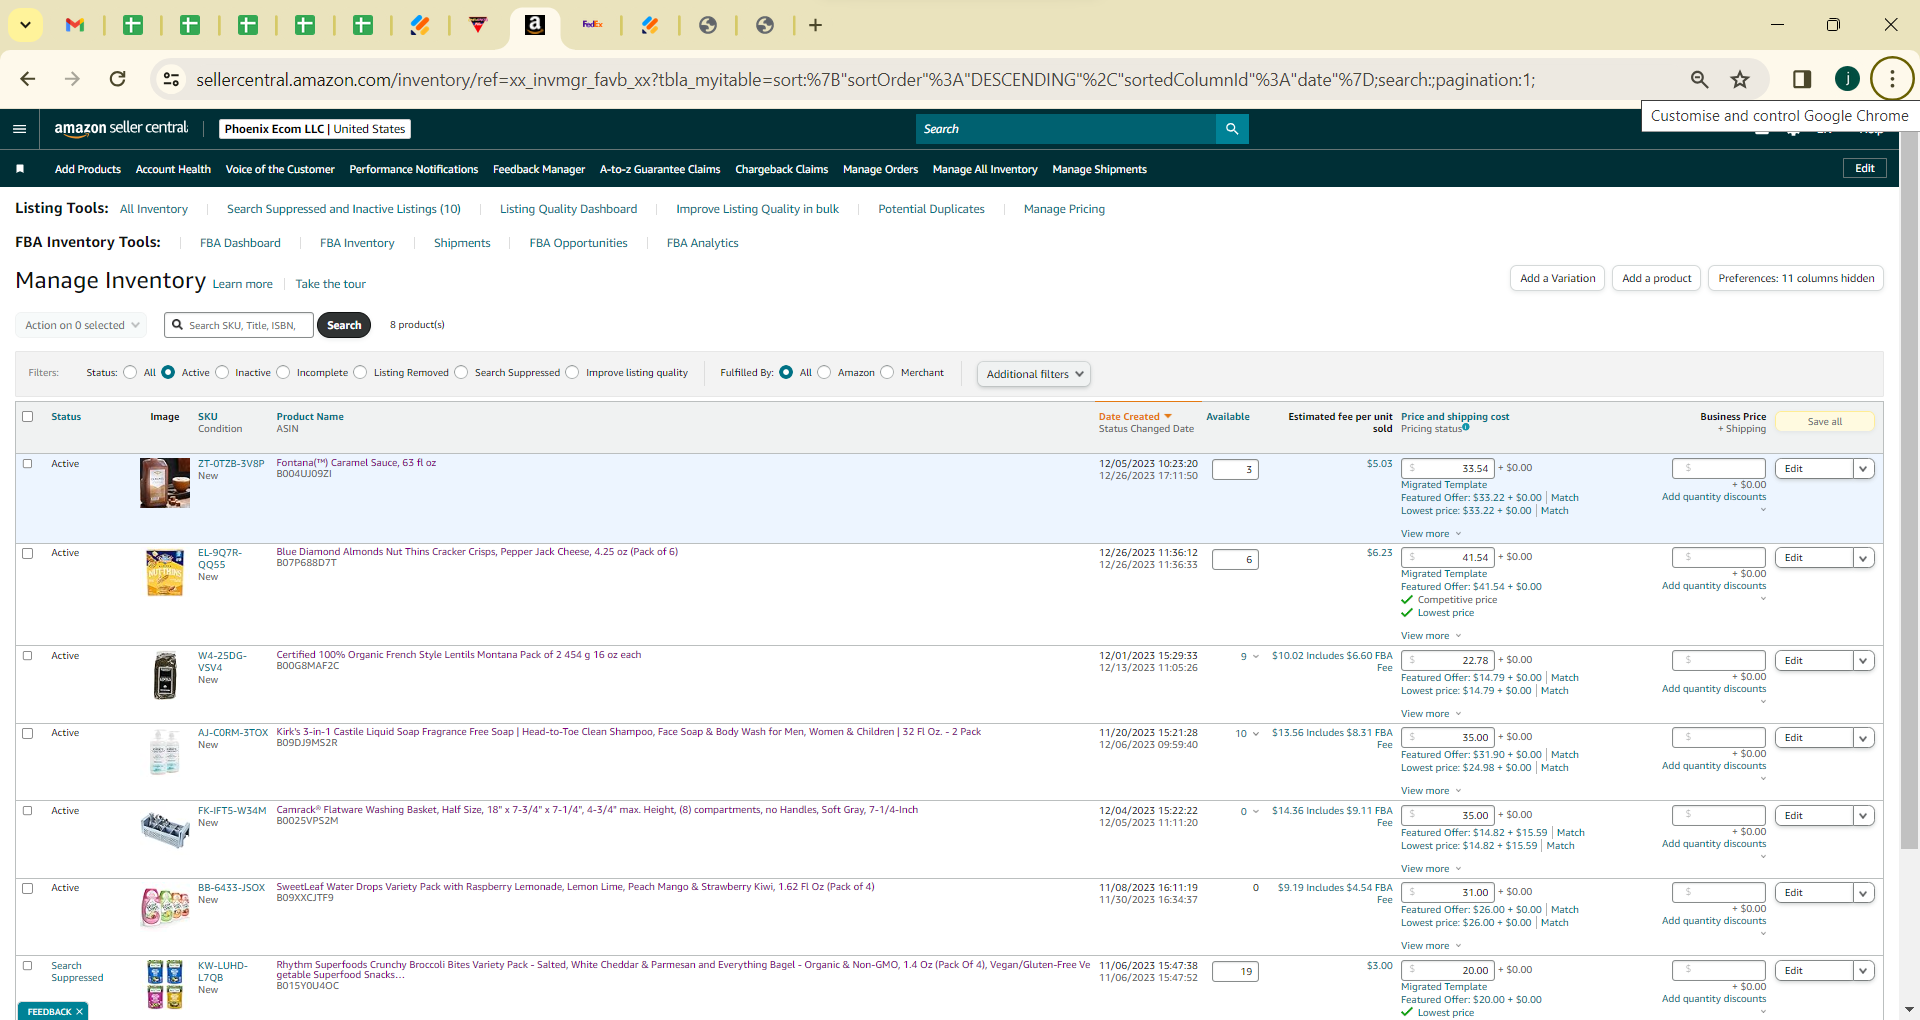Screen dimensions: 1920x1020
Task: Filter by Amazon fulfillment
Action: tap(824, 372)
